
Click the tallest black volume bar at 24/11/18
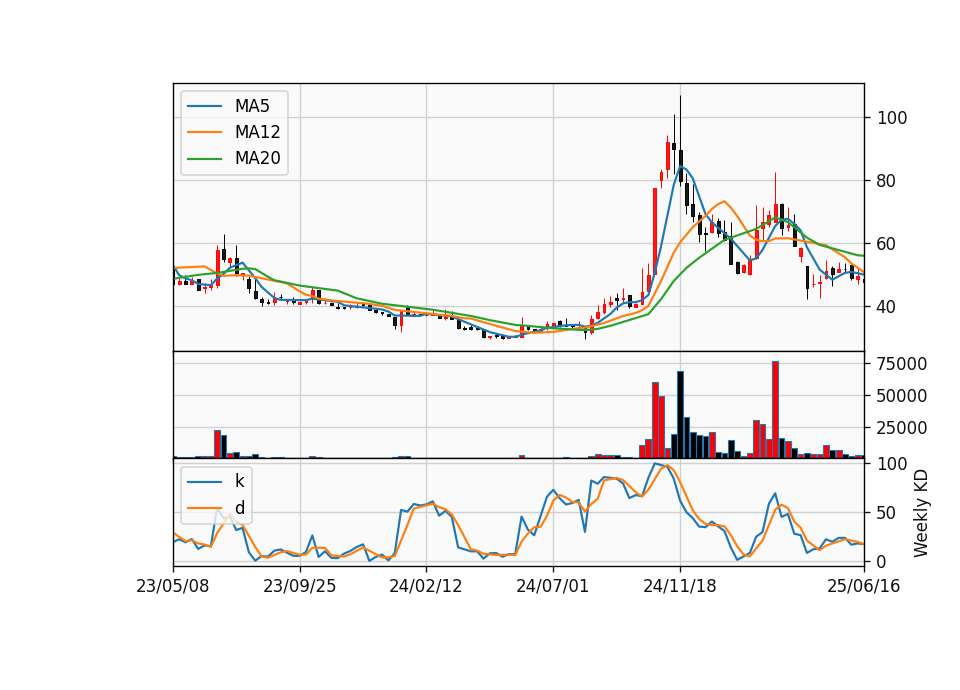[680, 414]
